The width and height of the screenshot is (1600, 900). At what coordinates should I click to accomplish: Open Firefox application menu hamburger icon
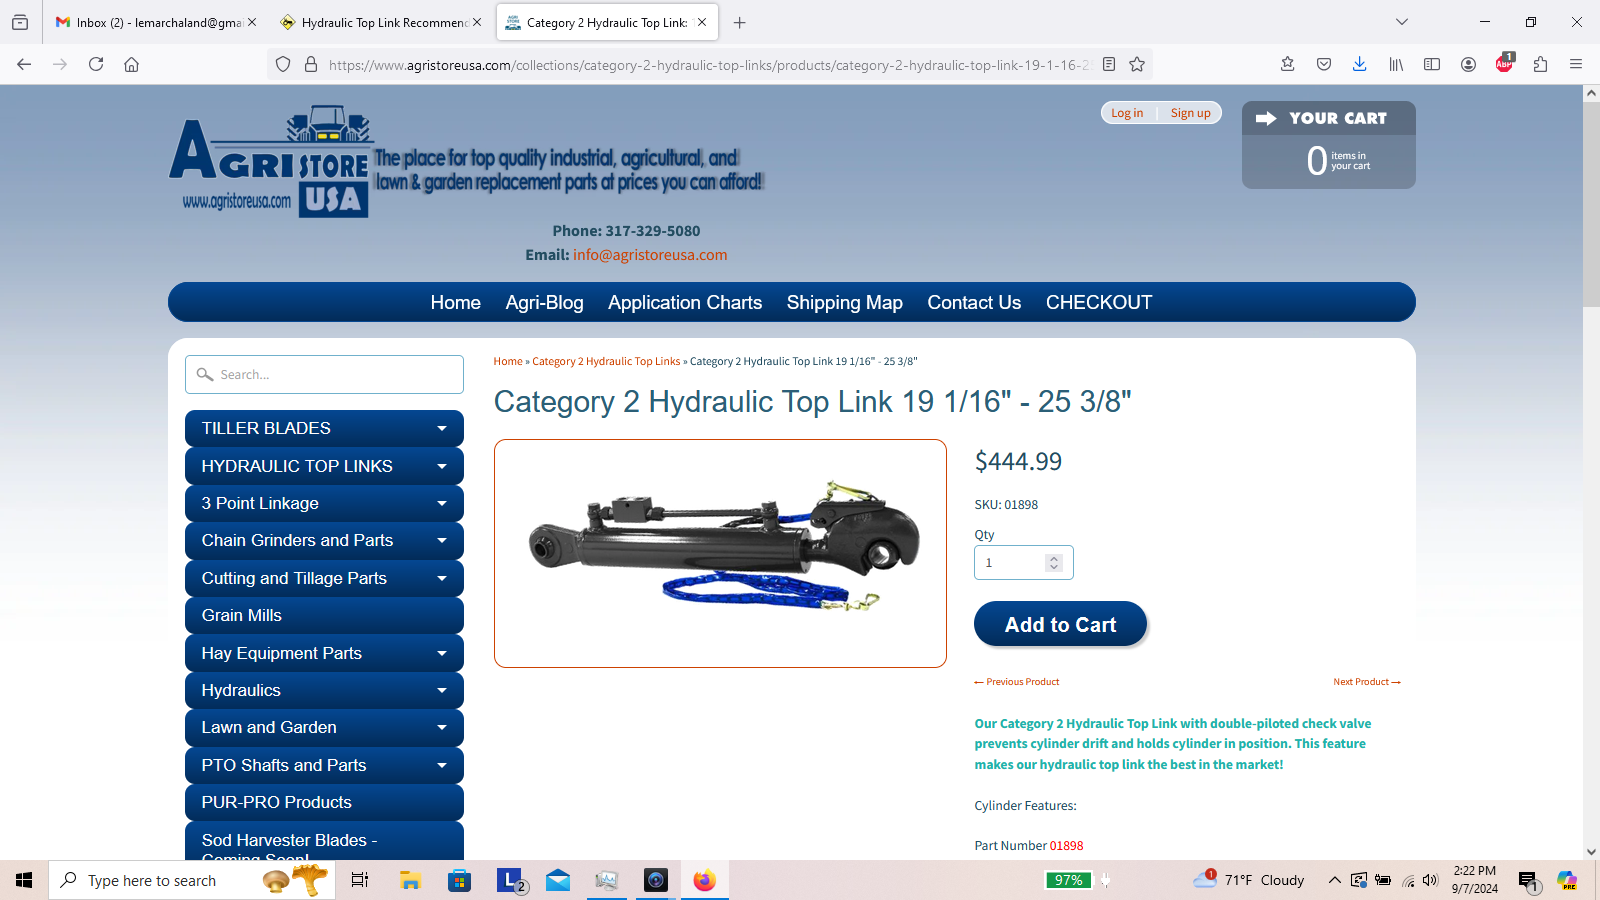tap(1576, 64)
